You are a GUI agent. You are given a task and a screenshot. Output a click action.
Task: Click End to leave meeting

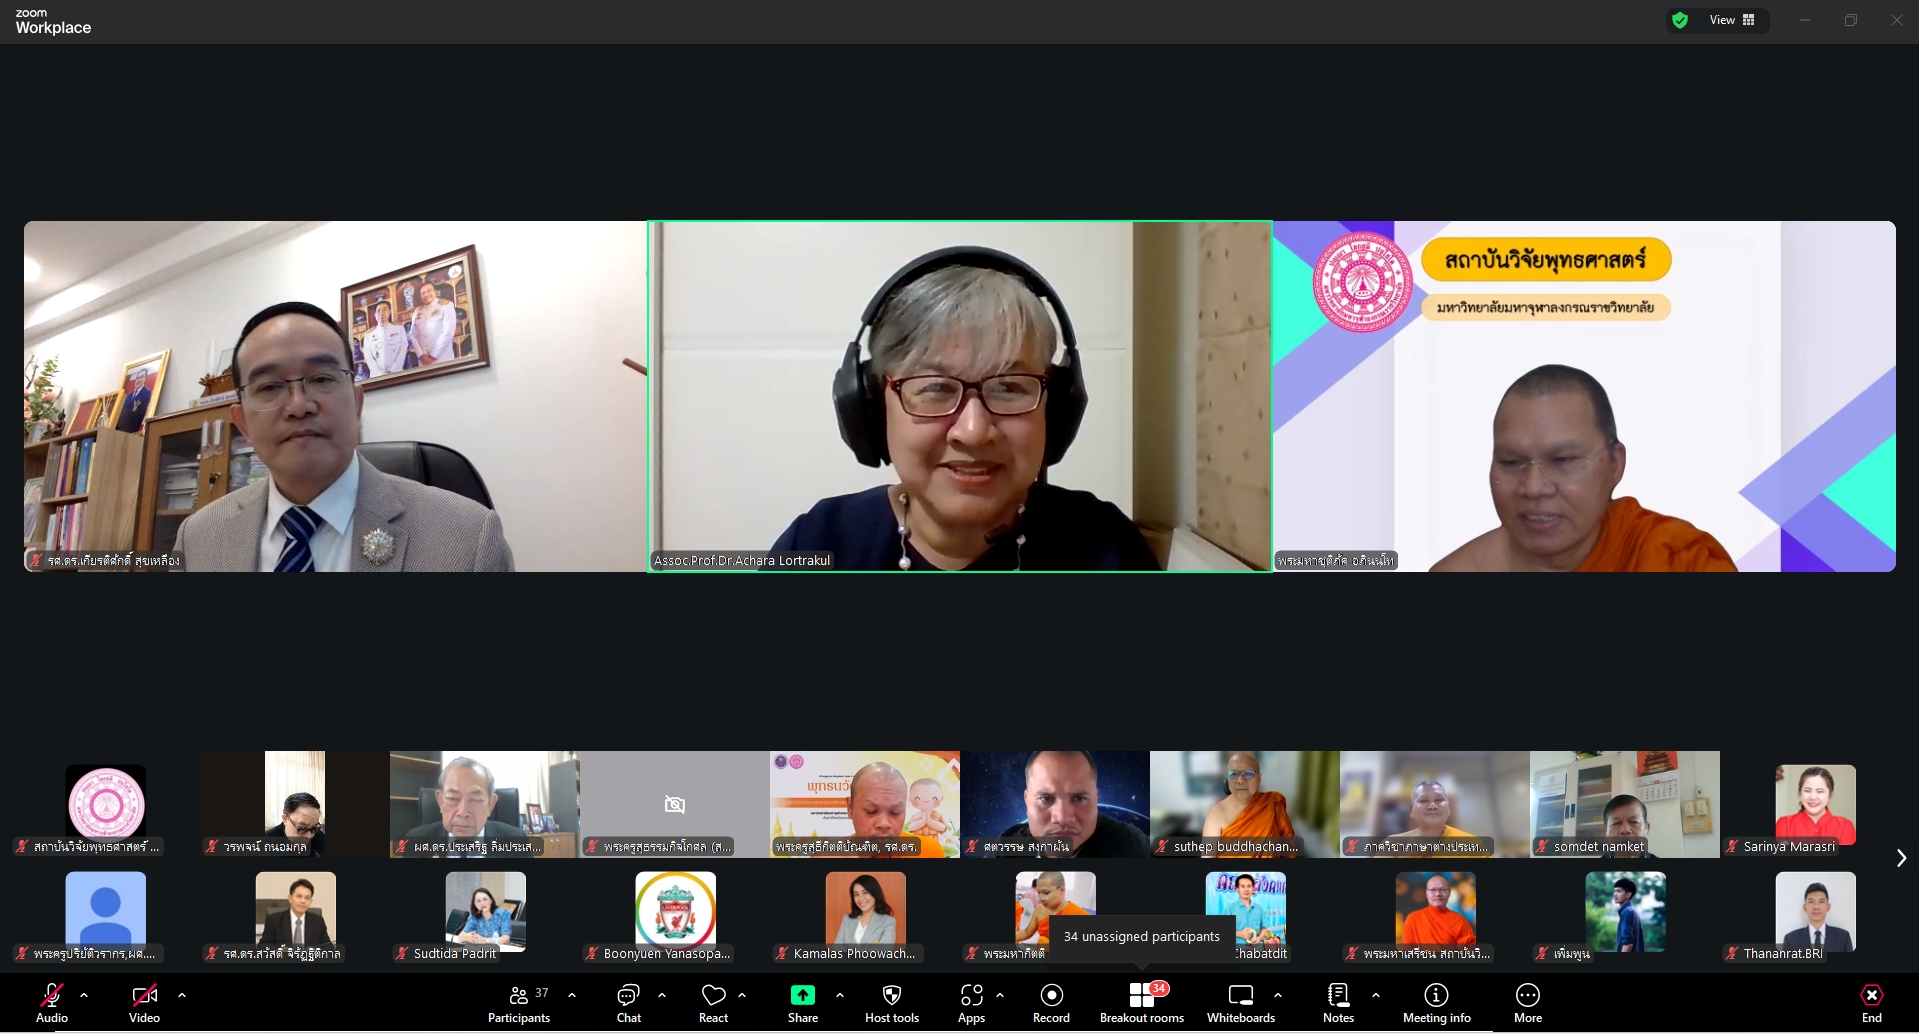point(1871,1003)
